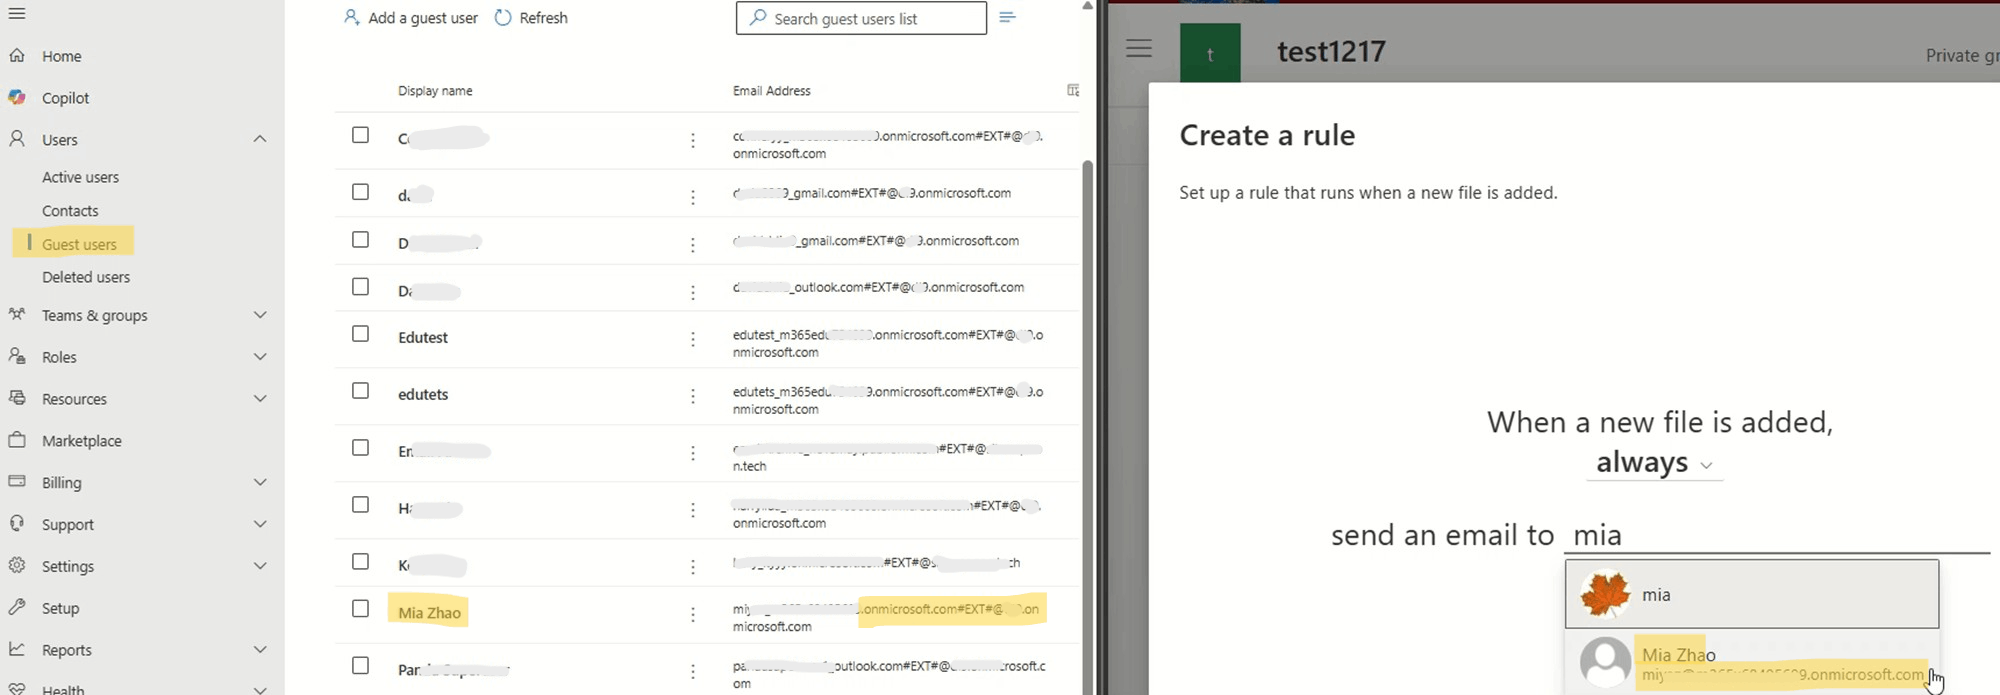
Task: Open the 'always' condition dropdown in rule
Action: click(1655, 462)
